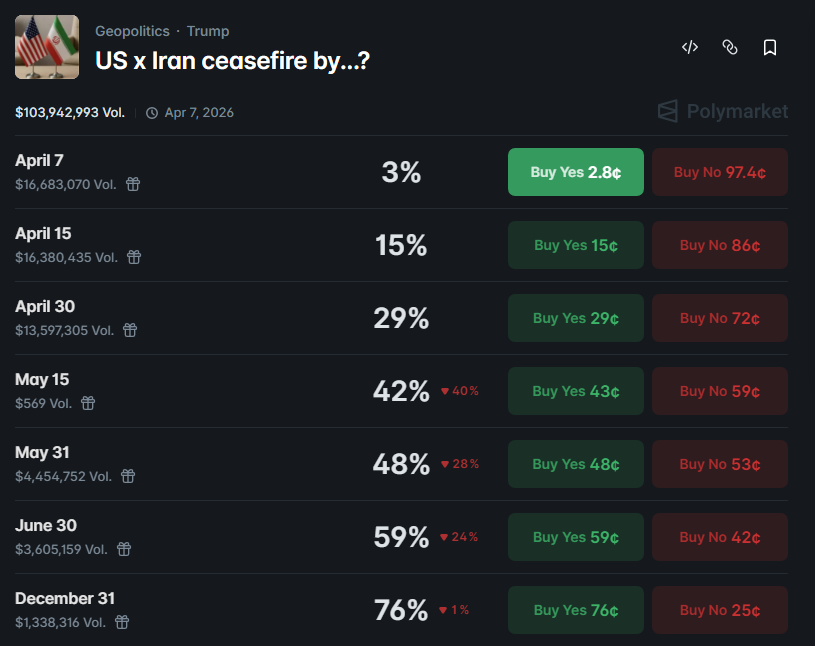Click the rewards gift icon beside April 7 volume
Viewport: 815px width, 646px height.
[134, 184]
